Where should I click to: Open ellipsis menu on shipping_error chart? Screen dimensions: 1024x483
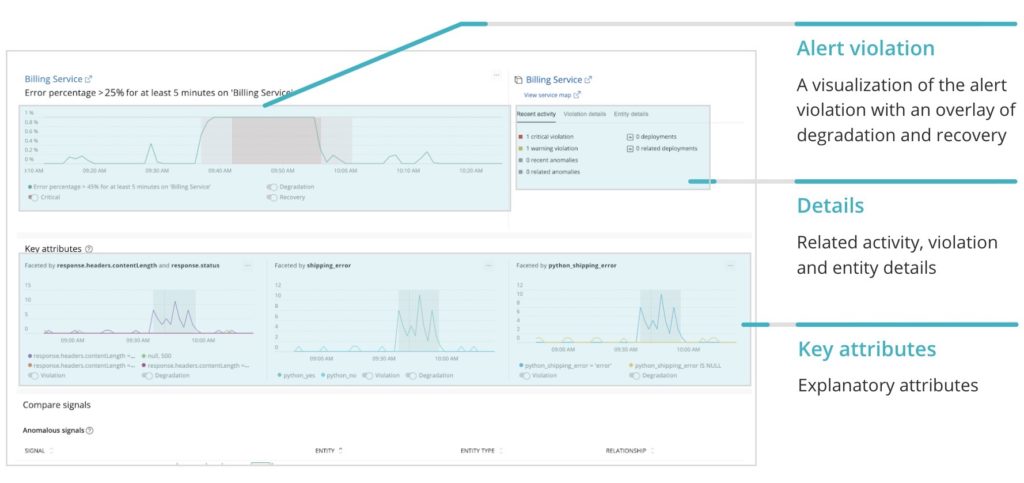pyautogui.click(x=489, y=266)
